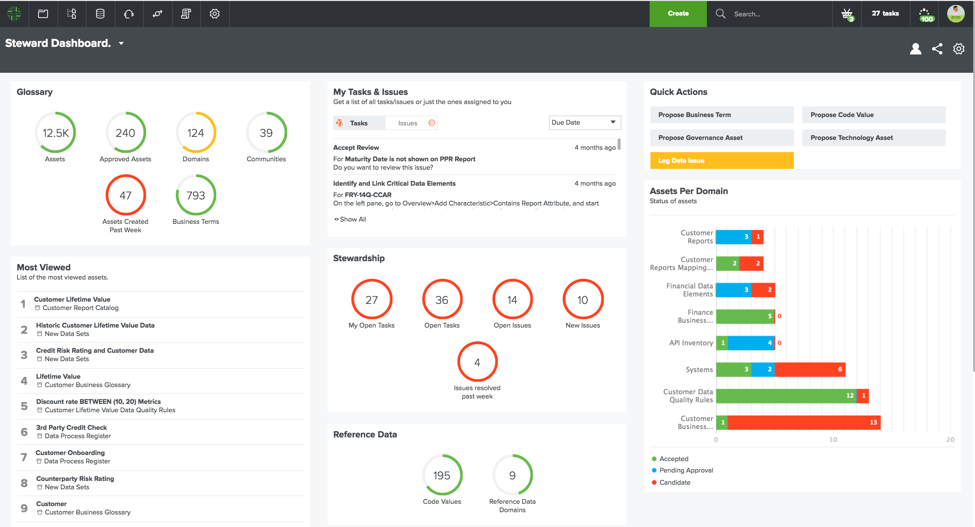Click the Collibra logo home icon

pyautogui.click(x=14, y=14)
